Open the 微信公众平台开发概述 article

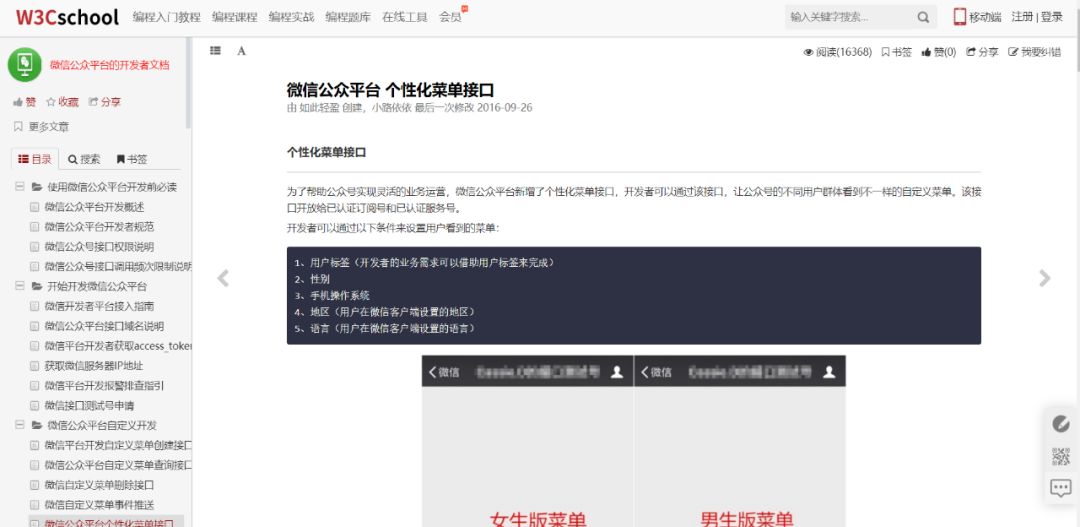click(x=94, y=207)
